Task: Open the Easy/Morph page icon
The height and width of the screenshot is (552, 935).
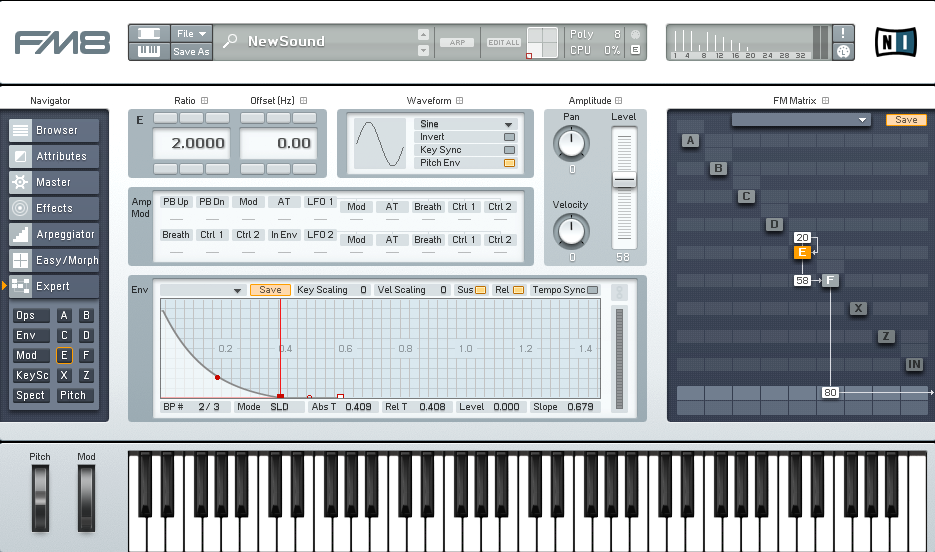Action: [20, 261]
